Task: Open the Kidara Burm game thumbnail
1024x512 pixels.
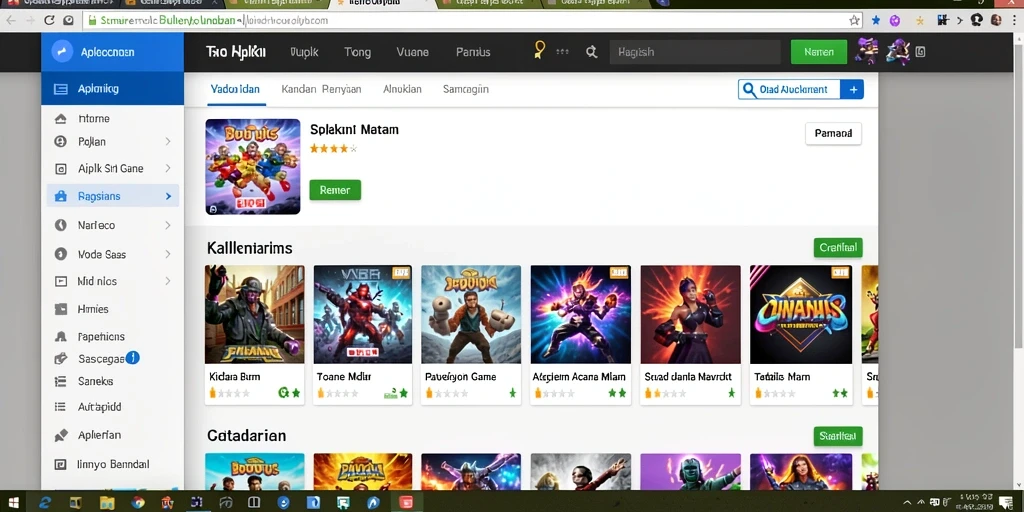Action: pos(255,314)
